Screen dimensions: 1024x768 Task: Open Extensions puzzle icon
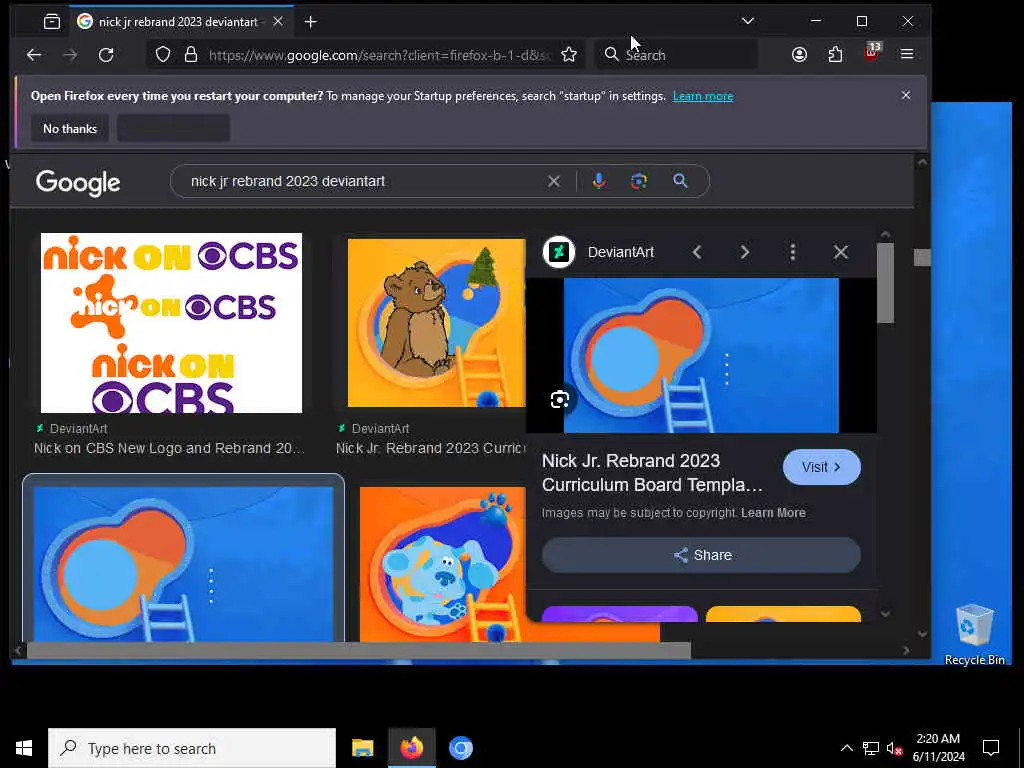[835, 55]
